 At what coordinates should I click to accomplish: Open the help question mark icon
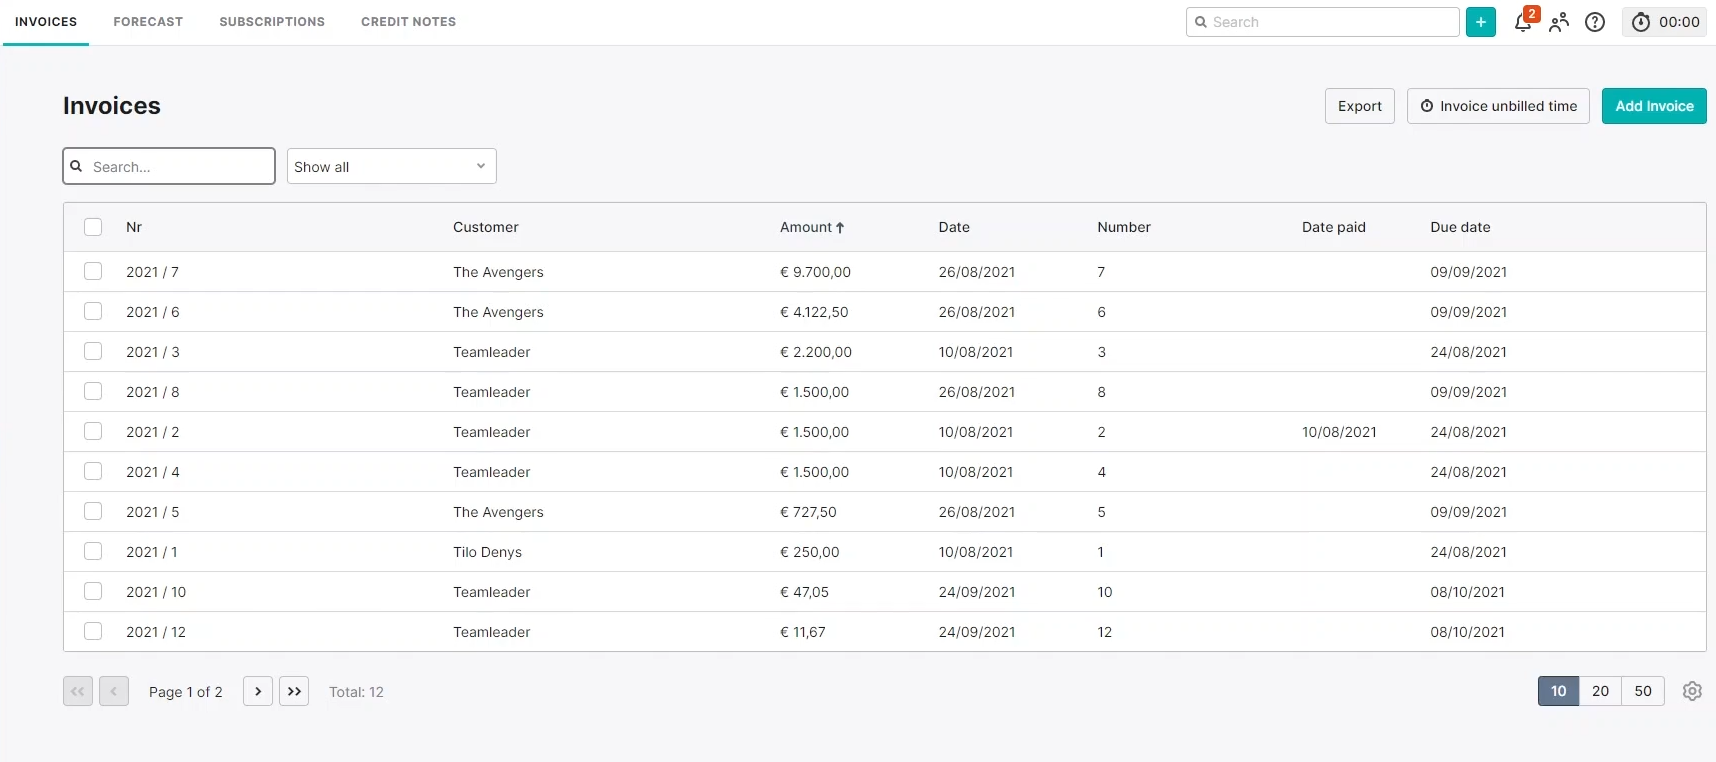(1595, 22)
